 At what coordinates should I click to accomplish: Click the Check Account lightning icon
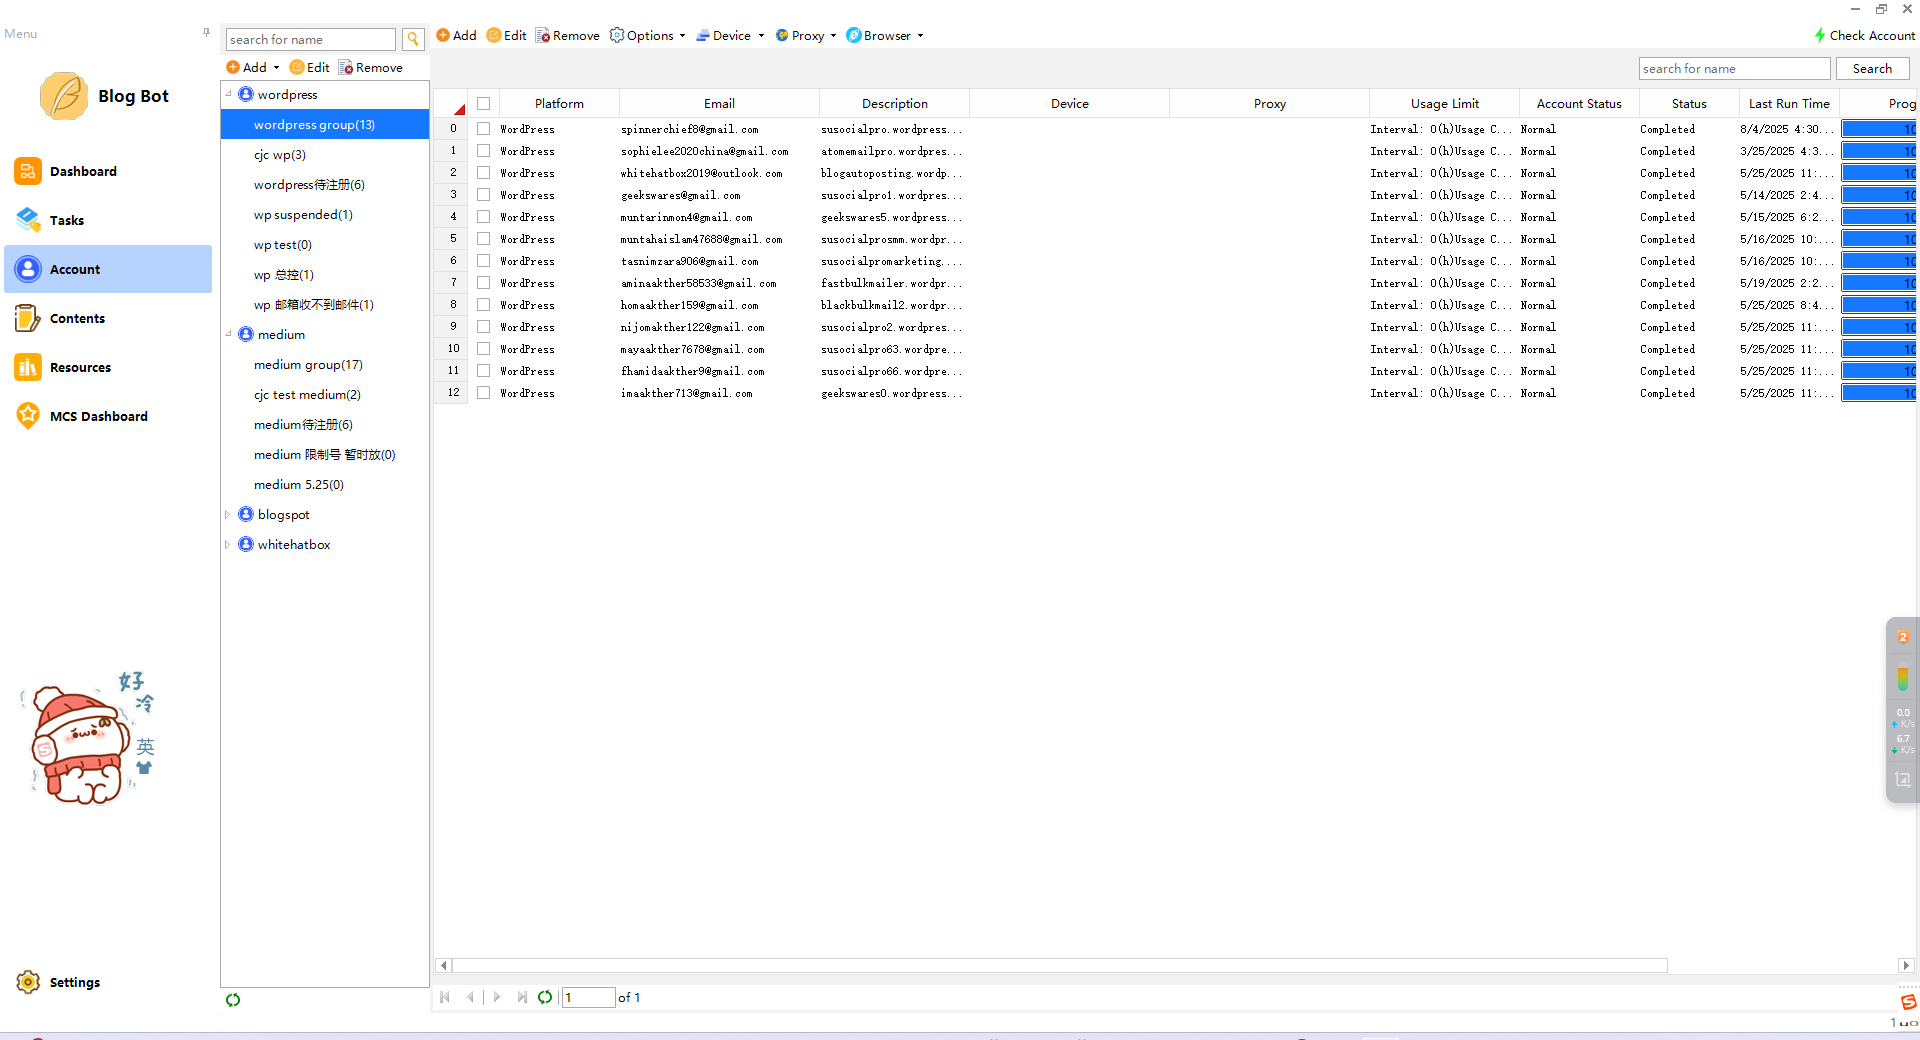coord(1820,35)
